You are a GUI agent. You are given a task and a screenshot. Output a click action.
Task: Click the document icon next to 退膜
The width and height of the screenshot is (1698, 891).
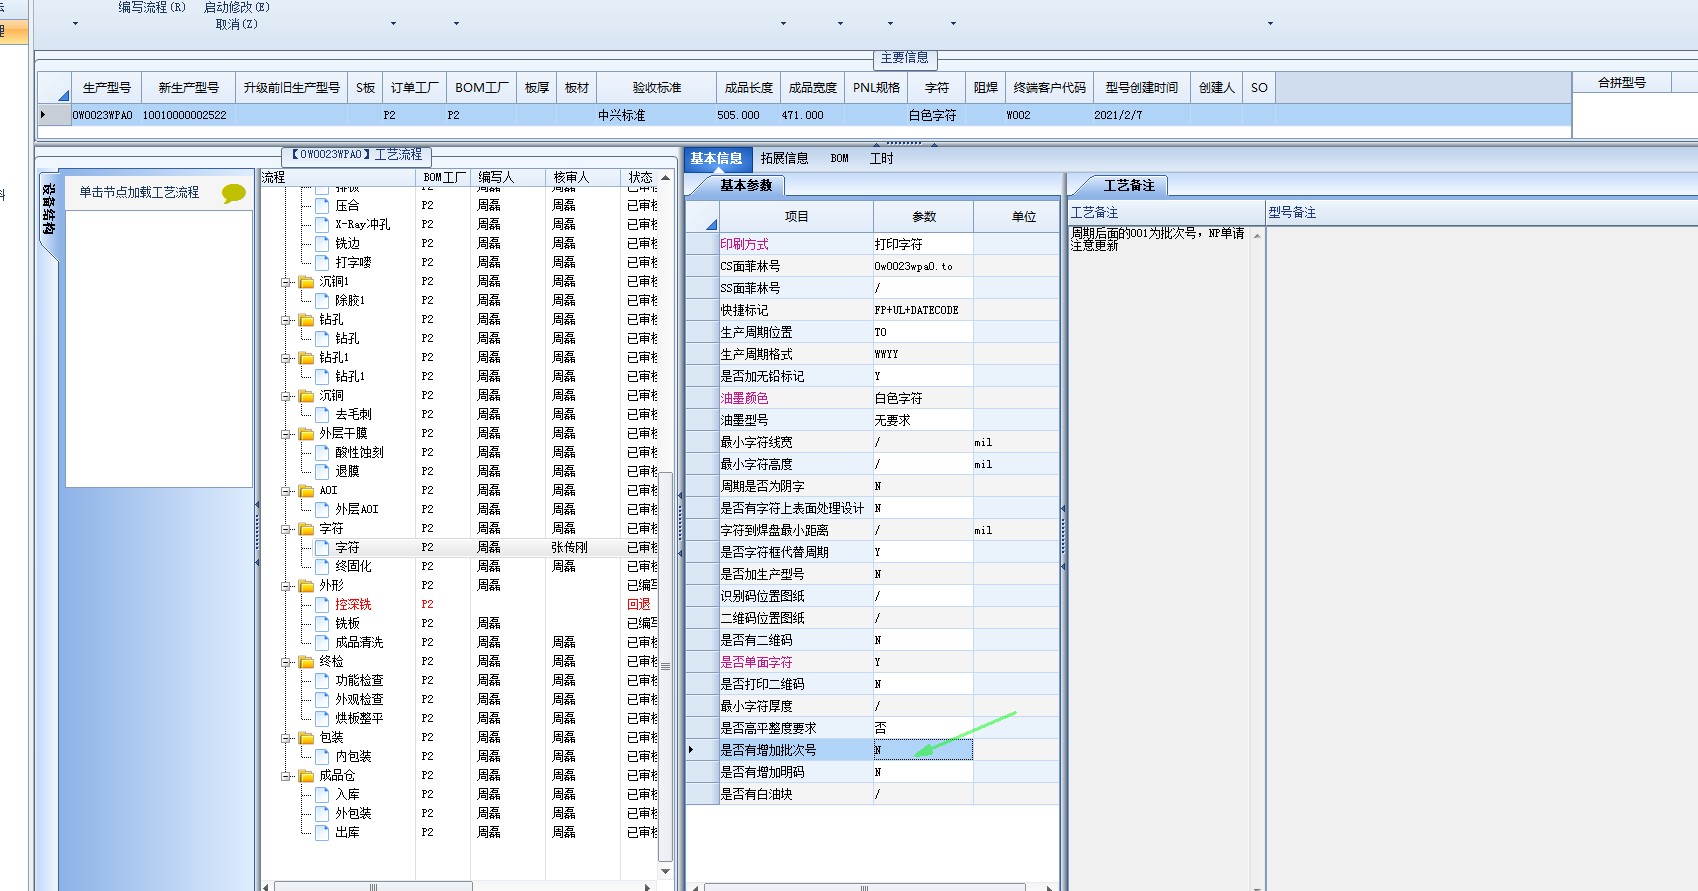tap(322, 471)
